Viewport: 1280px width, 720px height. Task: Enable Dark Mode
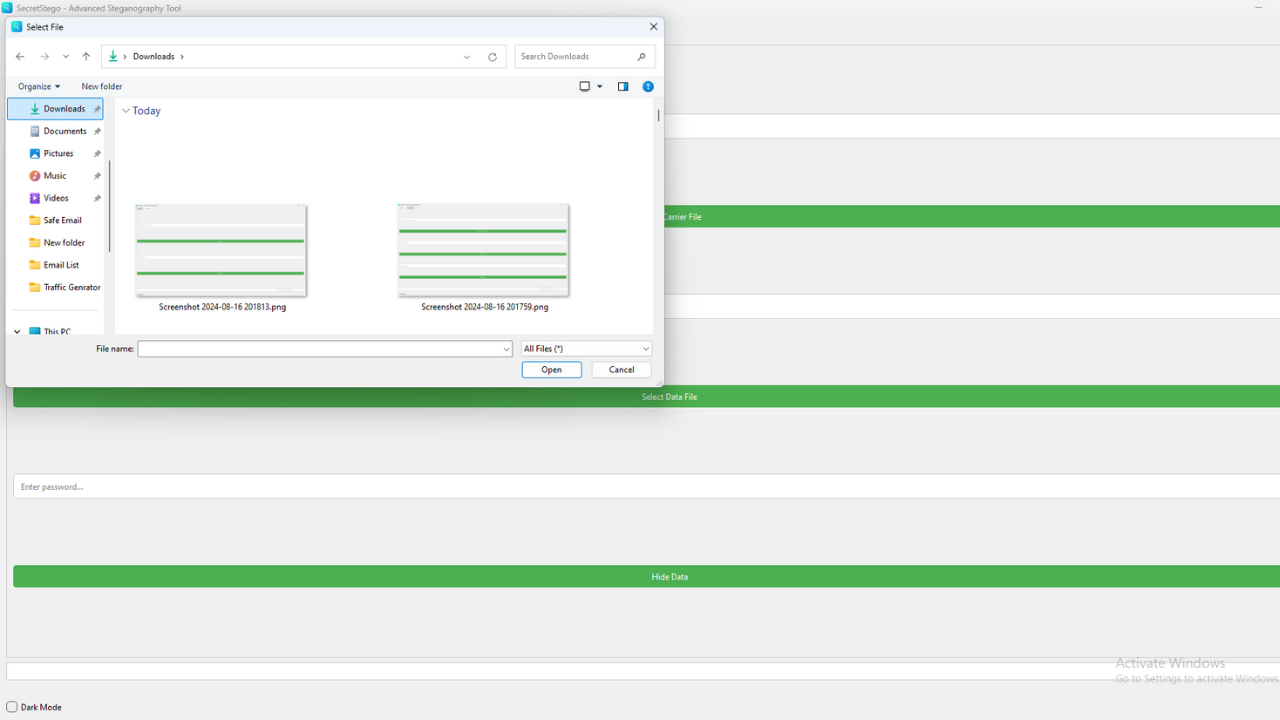point(9,707)
